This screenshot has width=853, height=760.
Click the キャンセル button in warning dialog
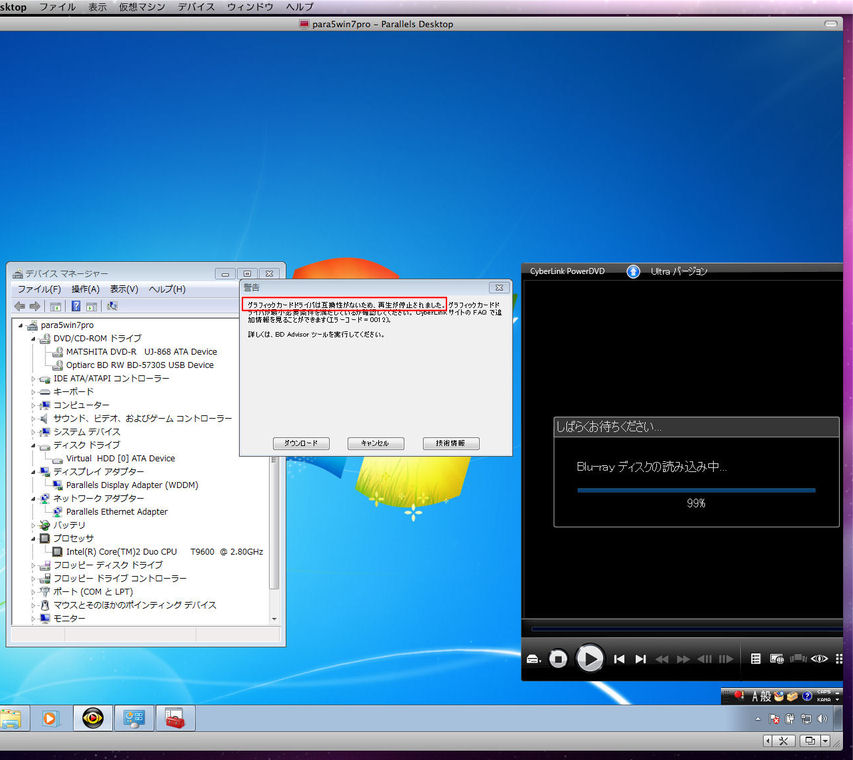[375, 443]
